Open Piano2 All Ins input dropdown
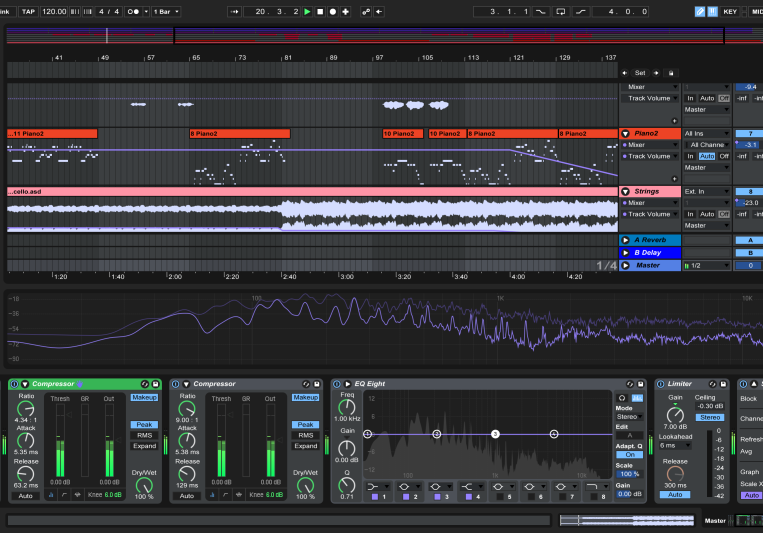 [707, 133]
